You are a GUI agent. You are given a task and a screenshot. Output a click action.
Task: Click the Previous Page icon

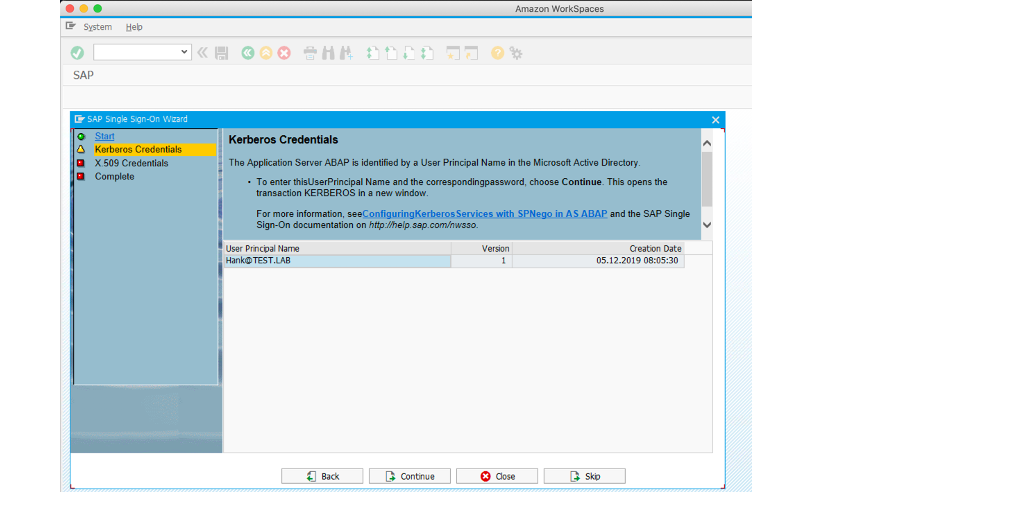[x=391, y=53]
